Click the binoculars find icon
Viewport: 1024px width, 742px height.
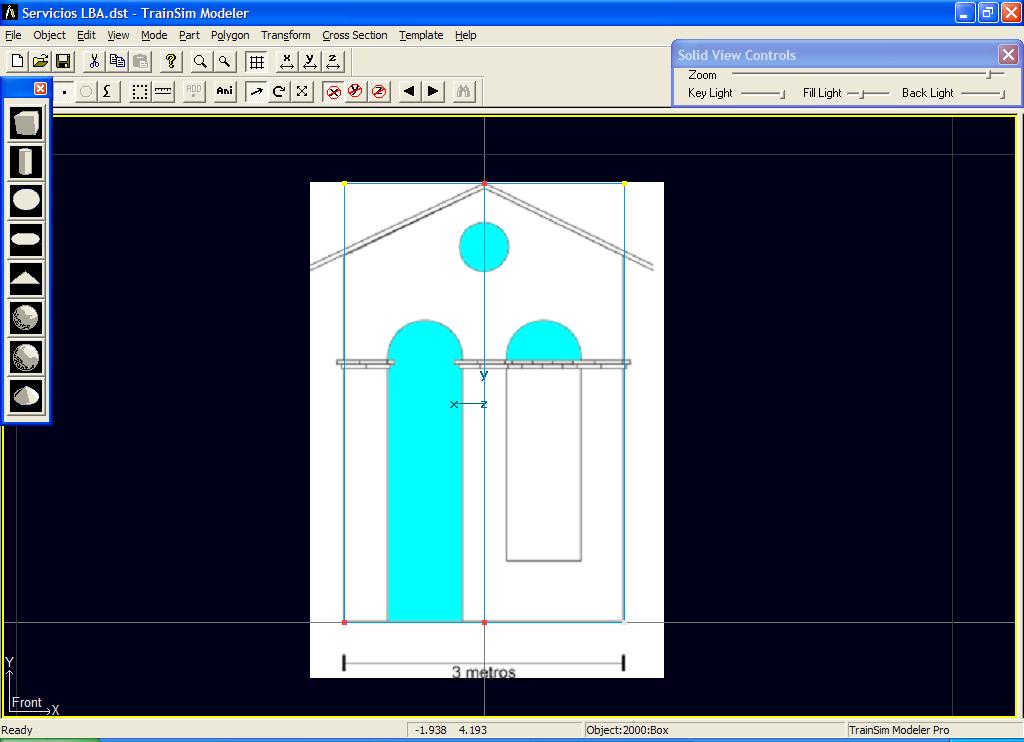(463, 92)
